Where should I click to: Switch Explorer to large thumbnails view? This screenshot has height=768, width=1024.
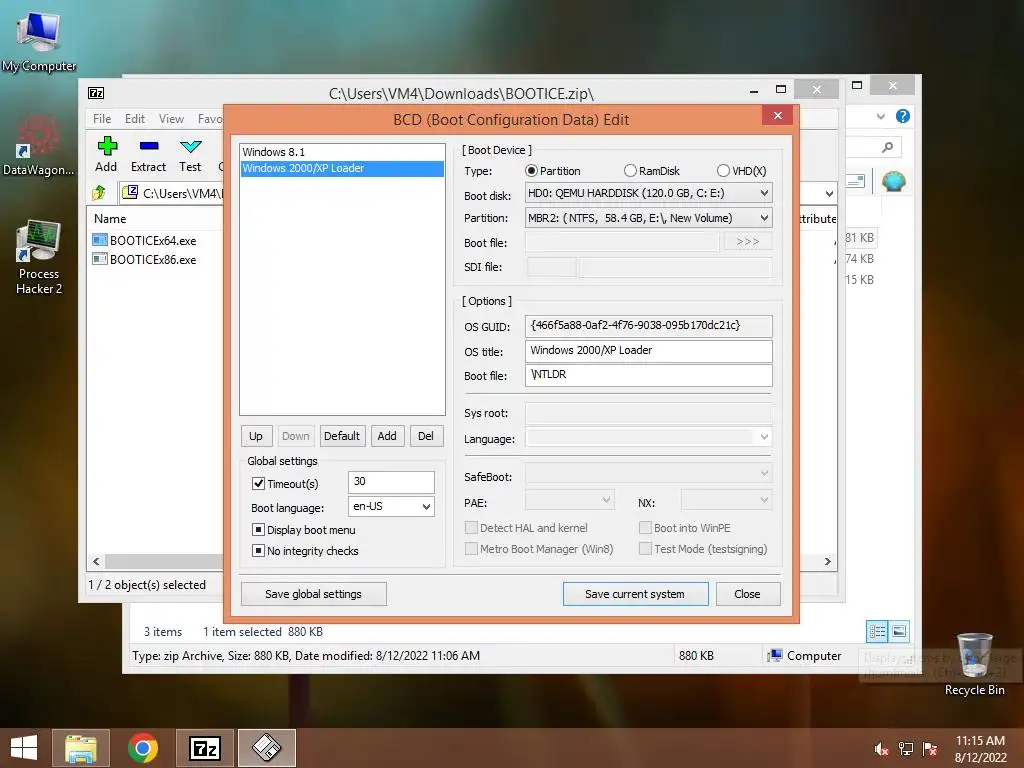(x=899, y=631)
